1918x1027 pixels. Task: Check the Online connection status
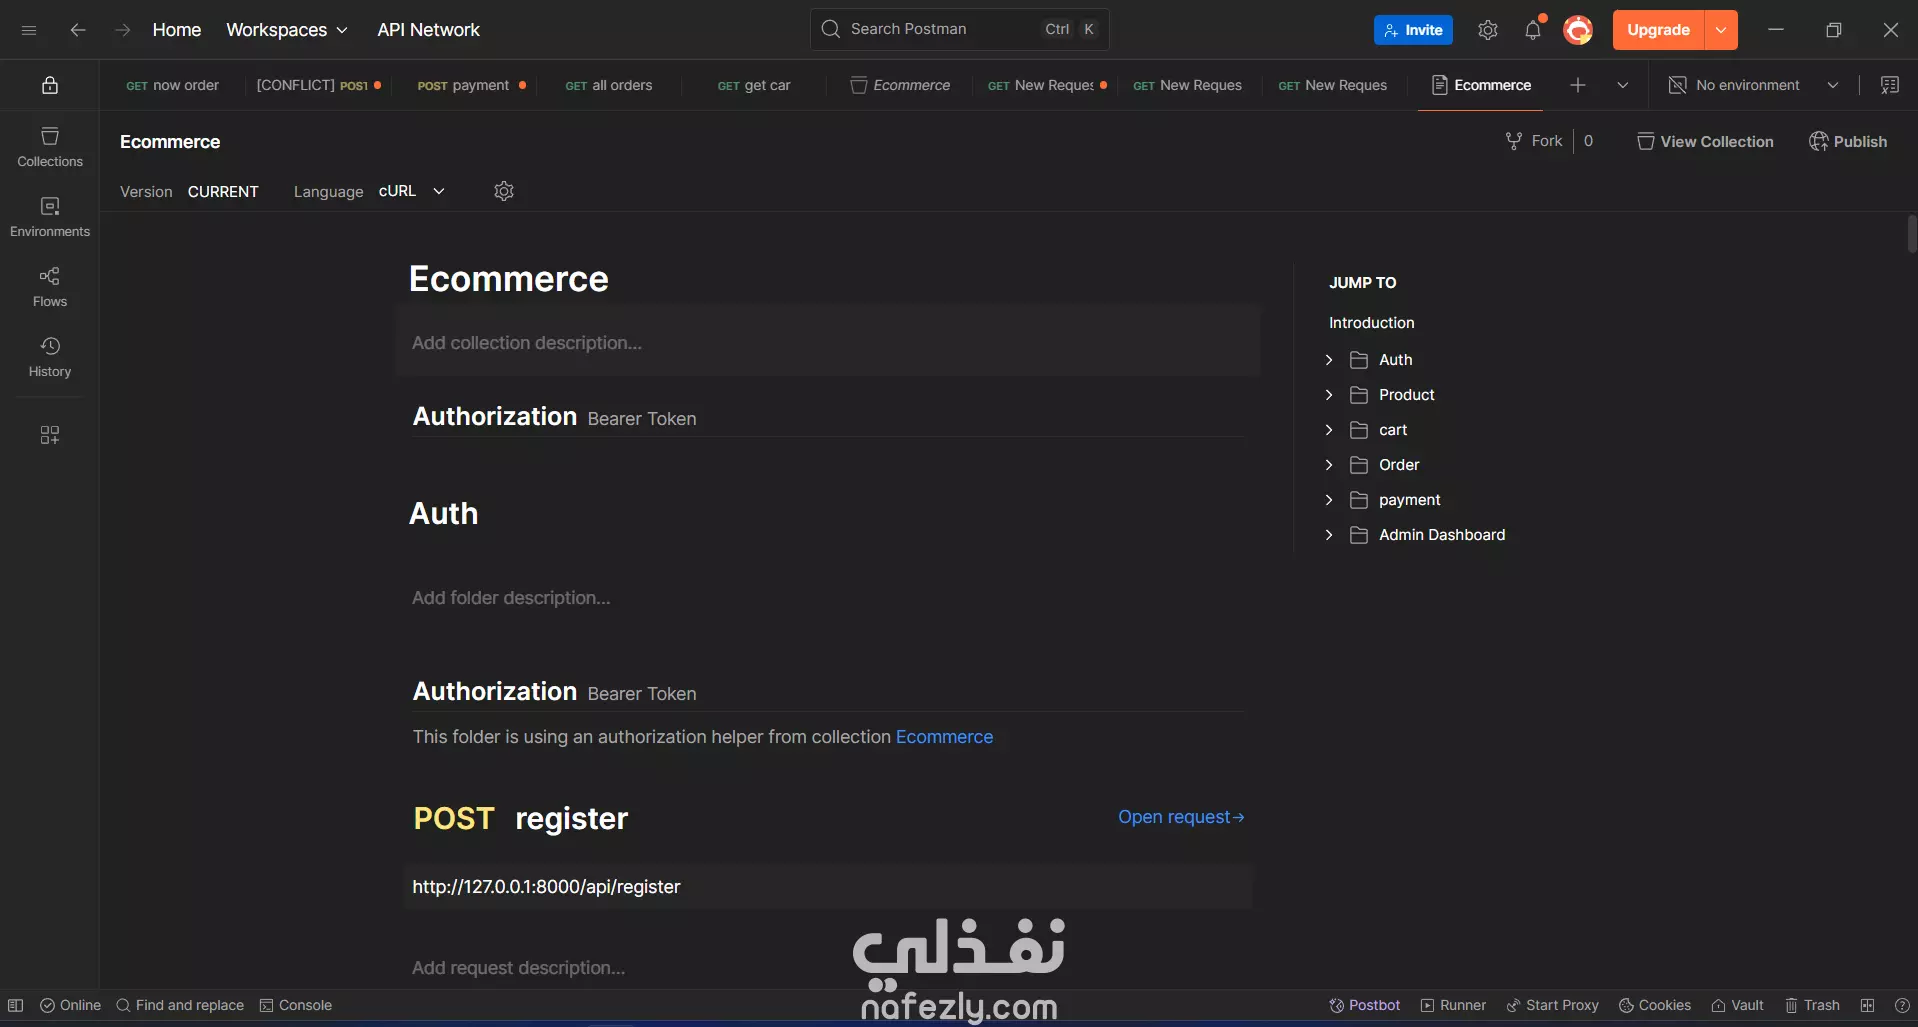pos(70,1005)
